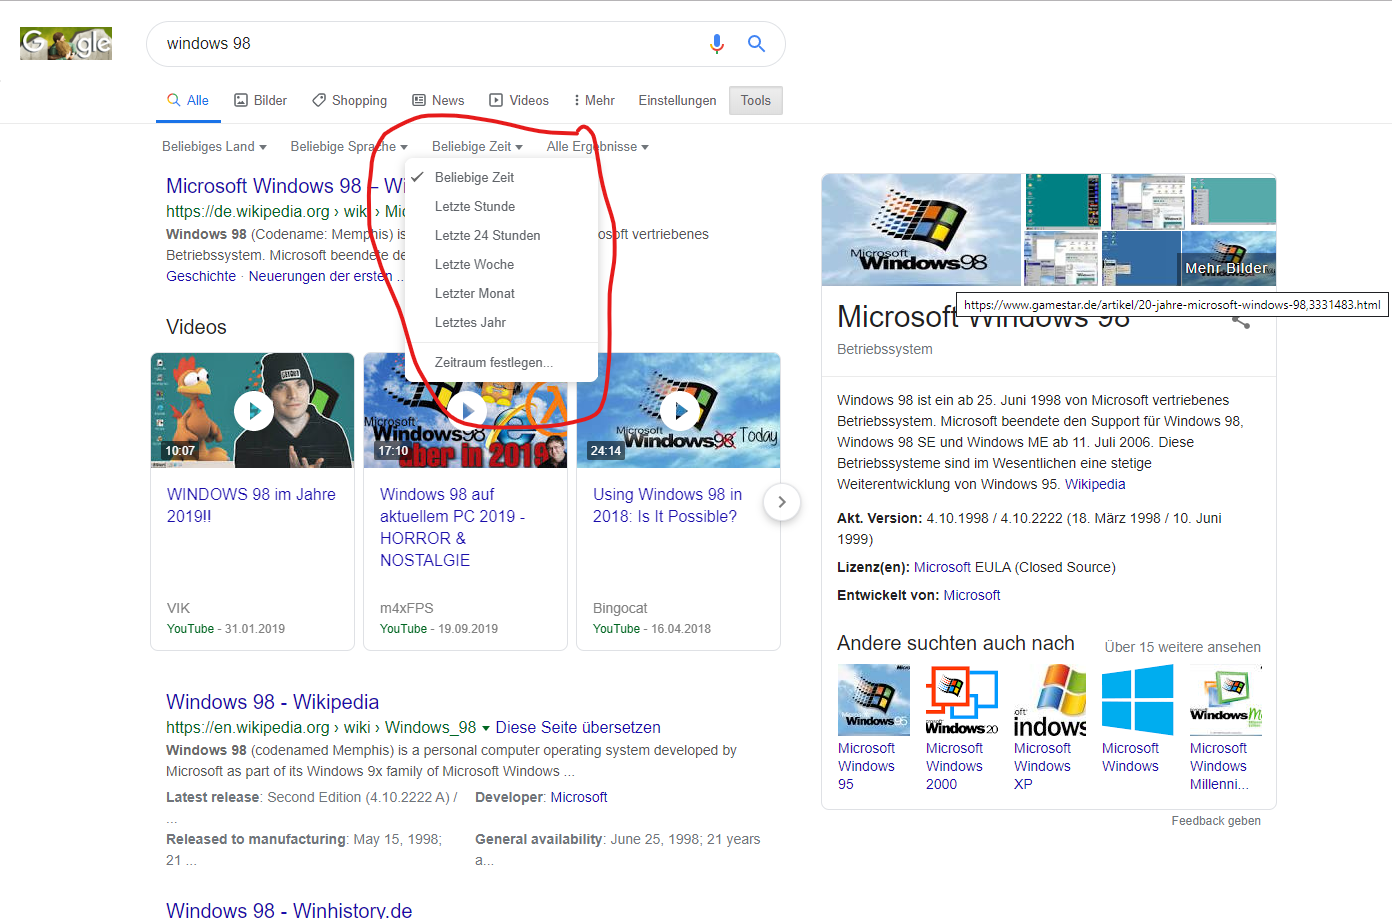Viewport: 1392px width, 919px height.
Task: Open Windows 98 auf aktuellem PC 2019 title
Action: pyautogui.click(x=452, y=527)
